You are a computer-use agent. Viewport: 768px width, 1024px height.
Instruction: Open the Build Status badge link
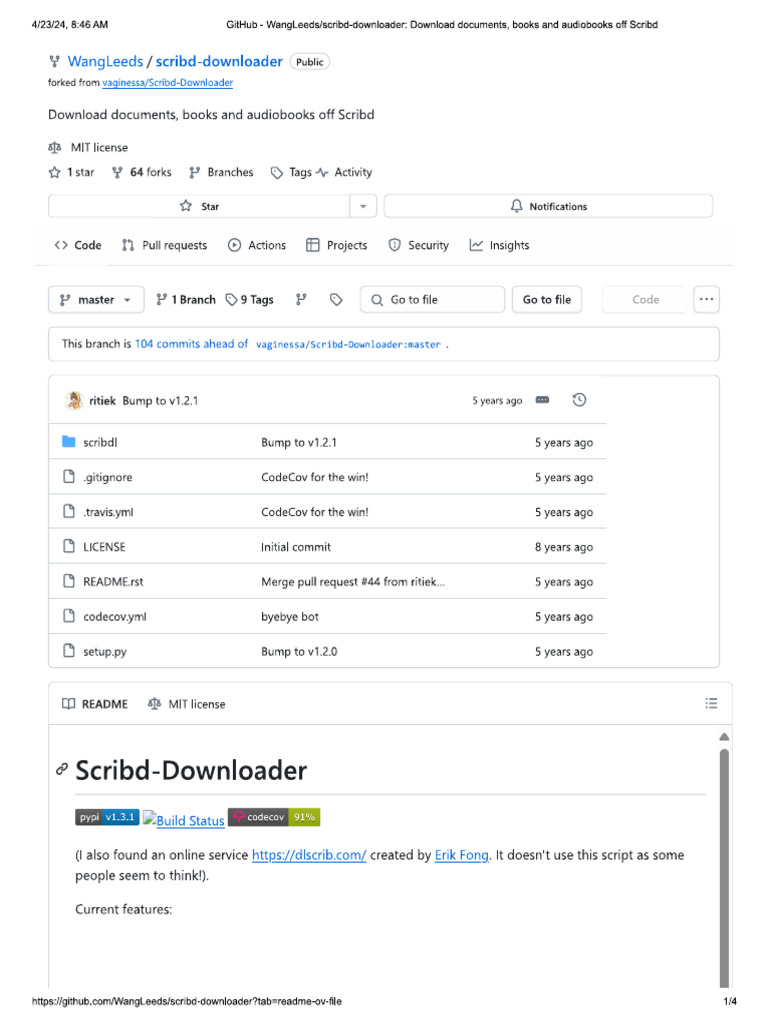184,820
